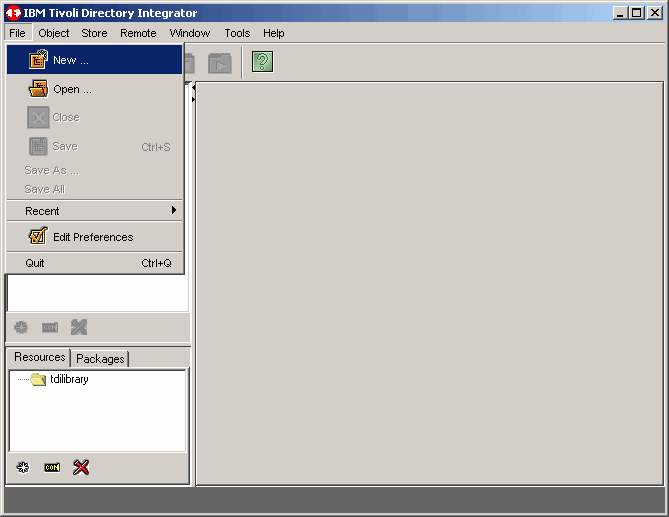This screenshot has width=669, height=517.
Task: Click the green Help question mark icon
Action: pyautogui.click(x=262, y=62)
